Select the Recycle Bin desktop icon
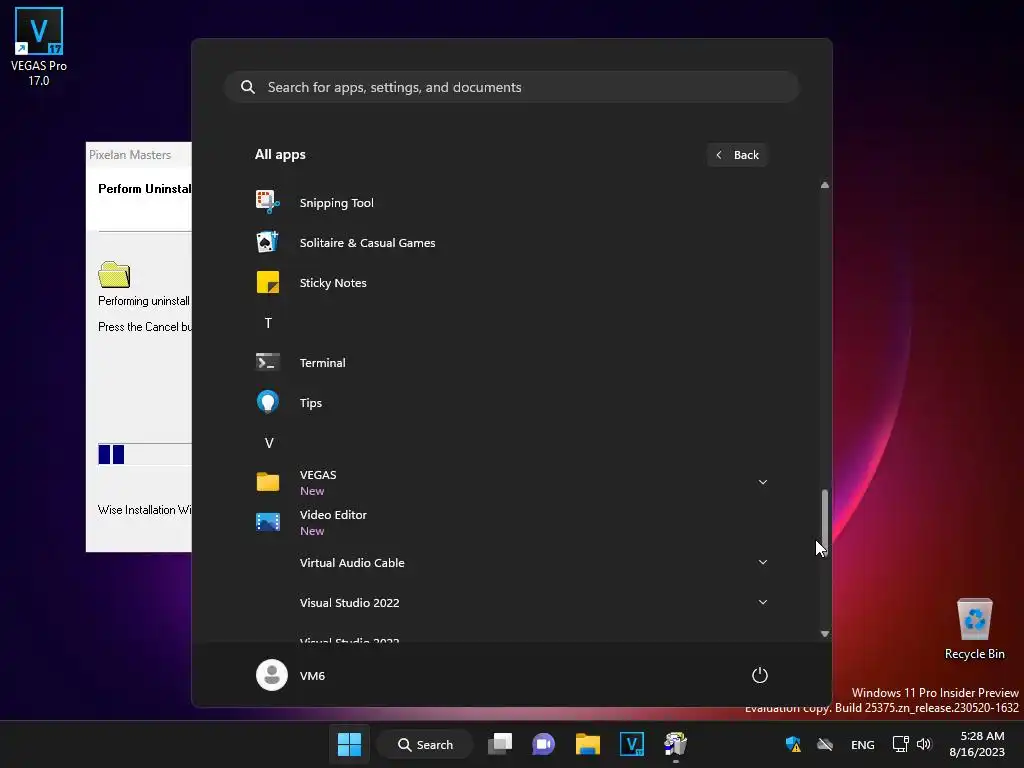 974,630
